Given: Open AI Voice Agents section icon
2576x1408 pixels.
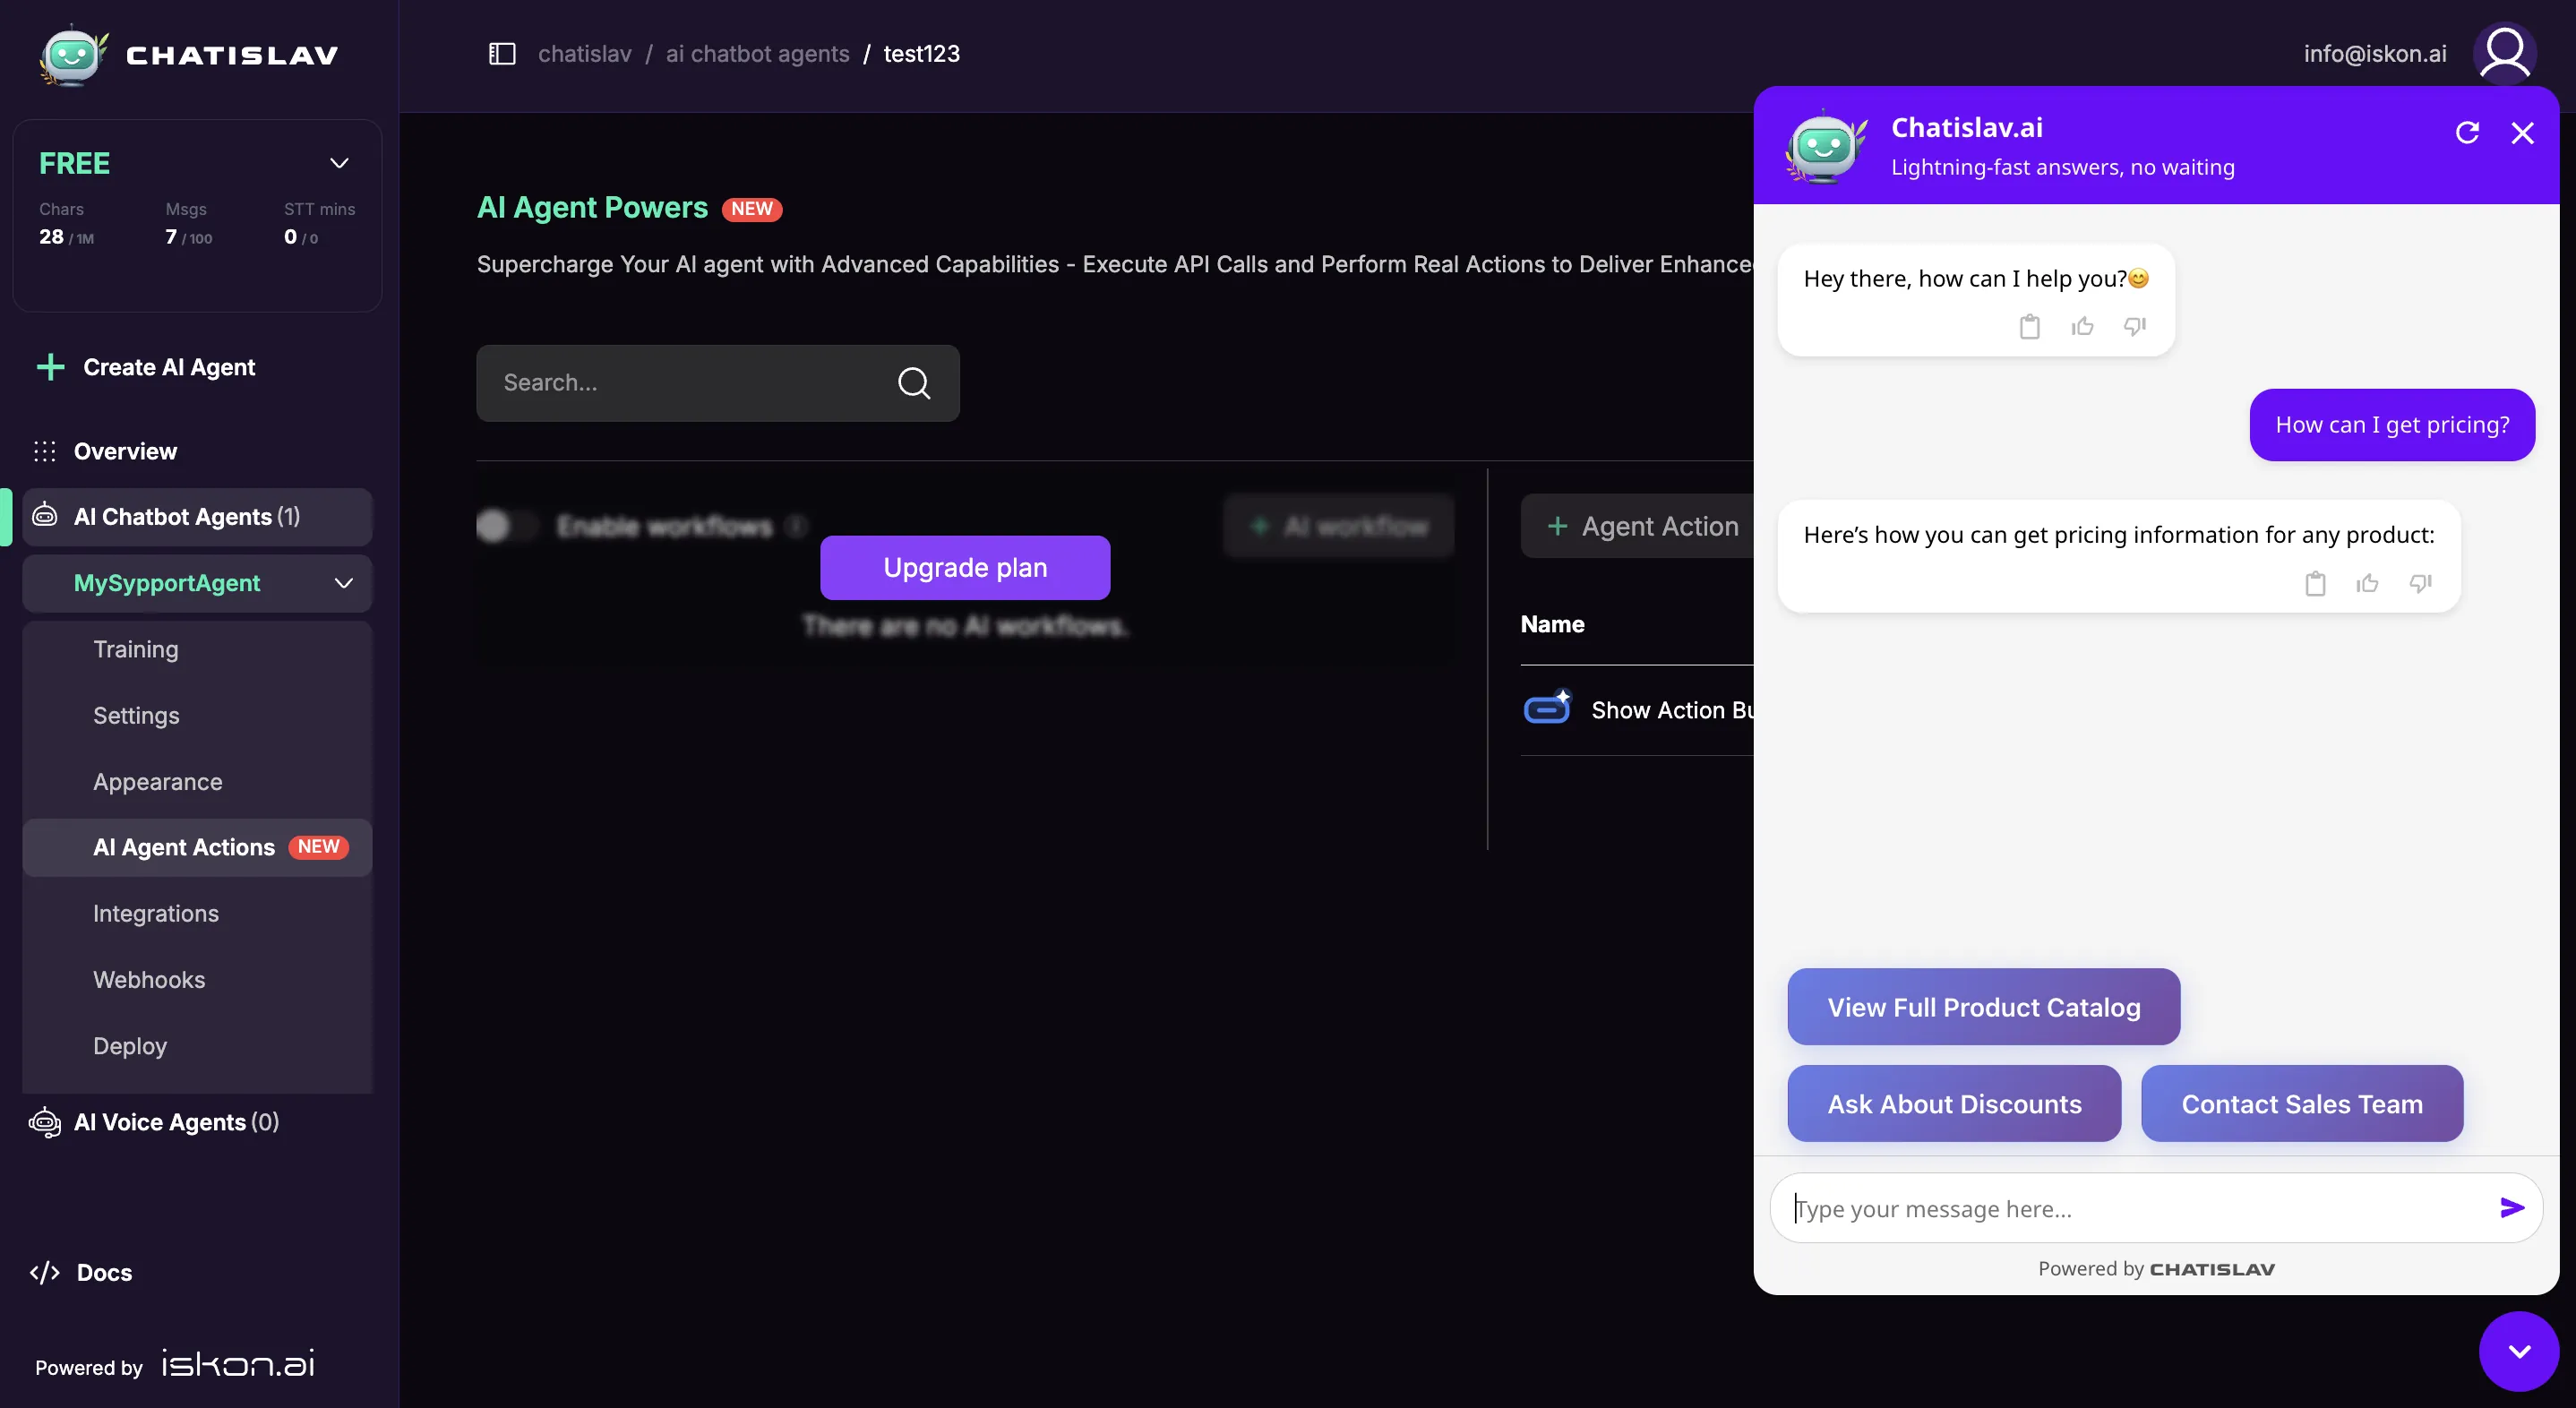Looking at the screenshot, I should 44,1121.
